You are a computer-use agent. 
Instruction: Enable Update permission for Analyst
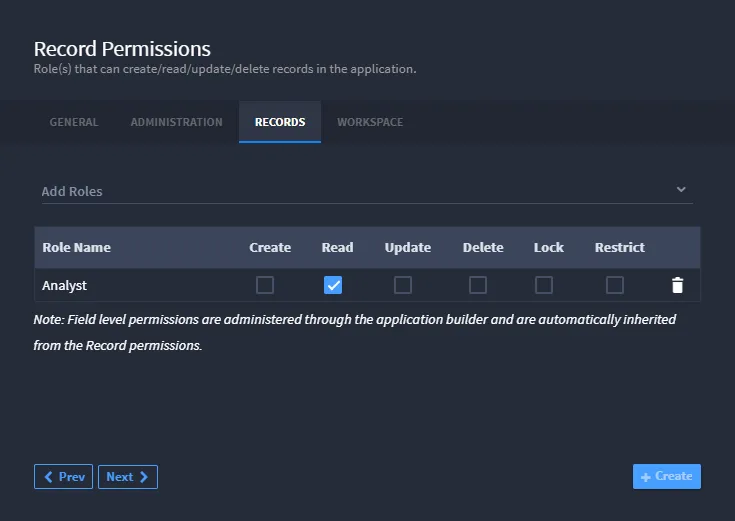tap(403, 285)
